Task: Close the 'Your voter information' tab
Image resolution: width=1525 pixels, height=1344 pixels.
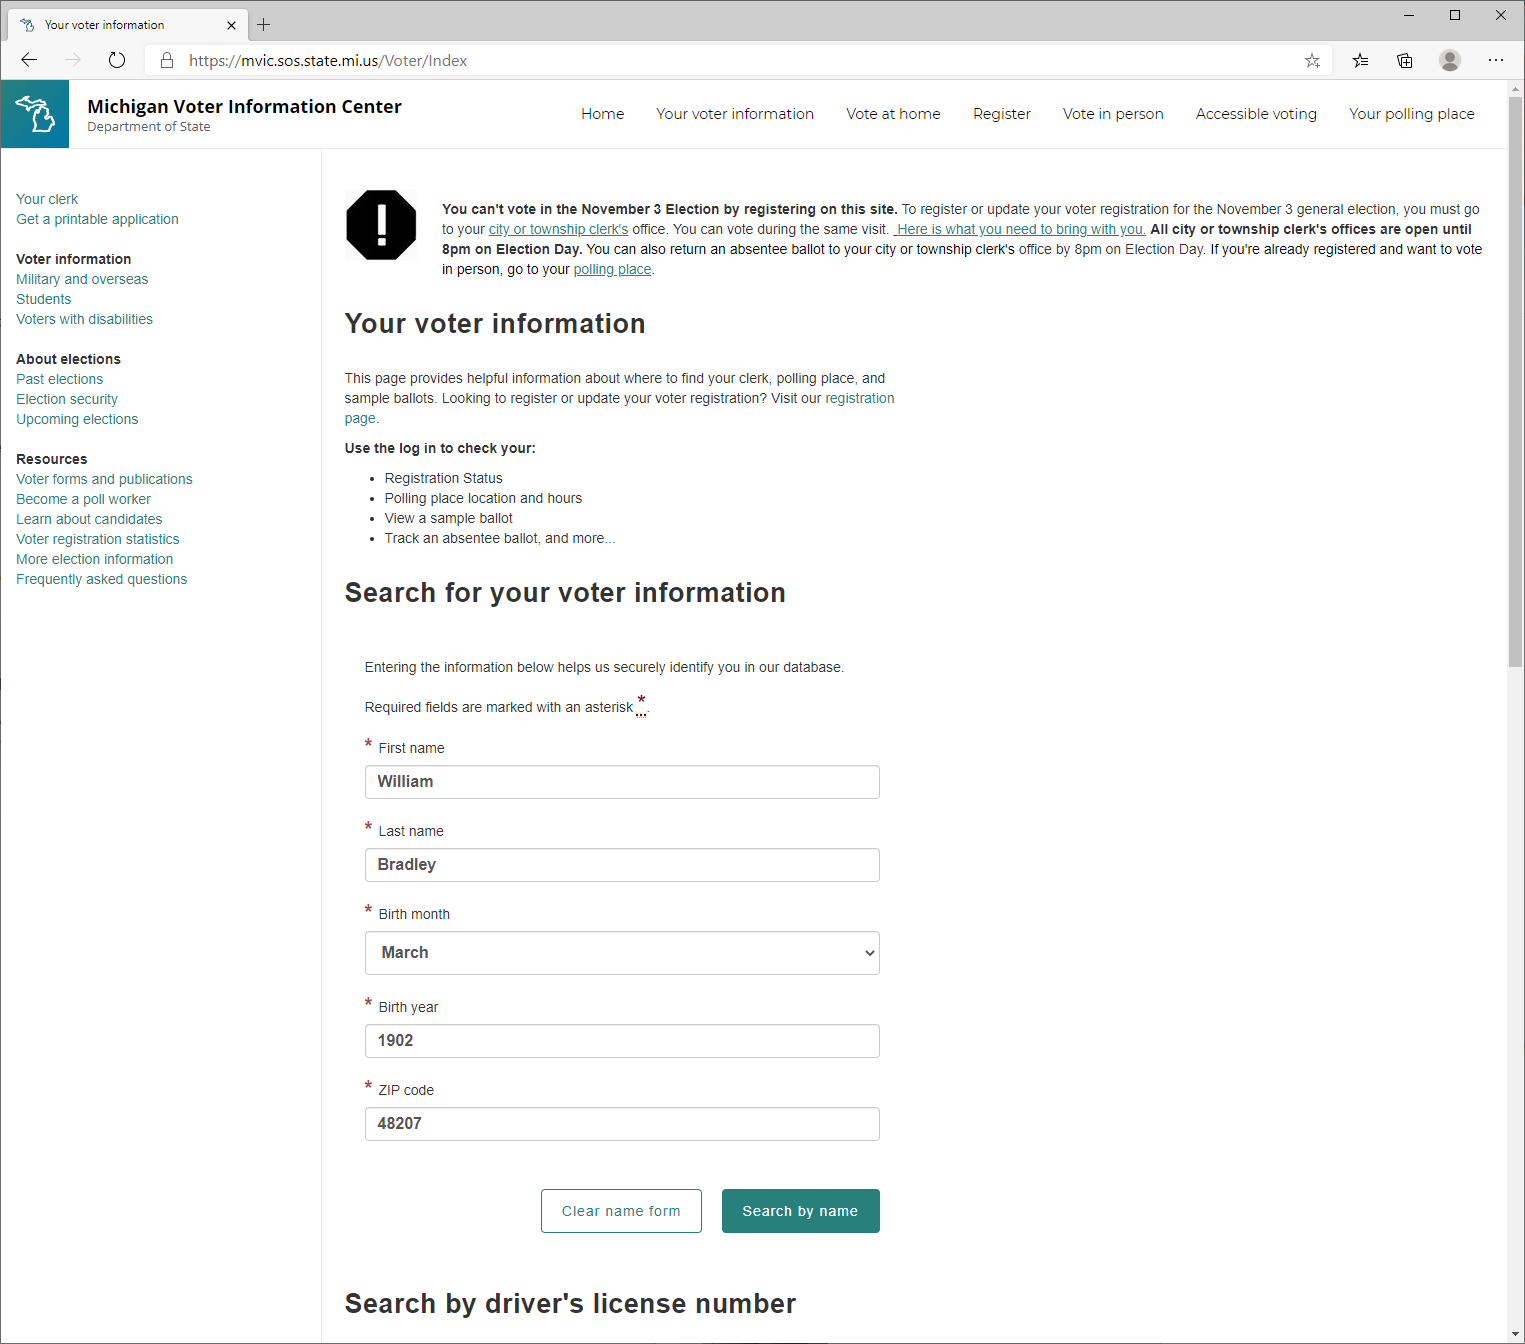Action: pos(231,25)
